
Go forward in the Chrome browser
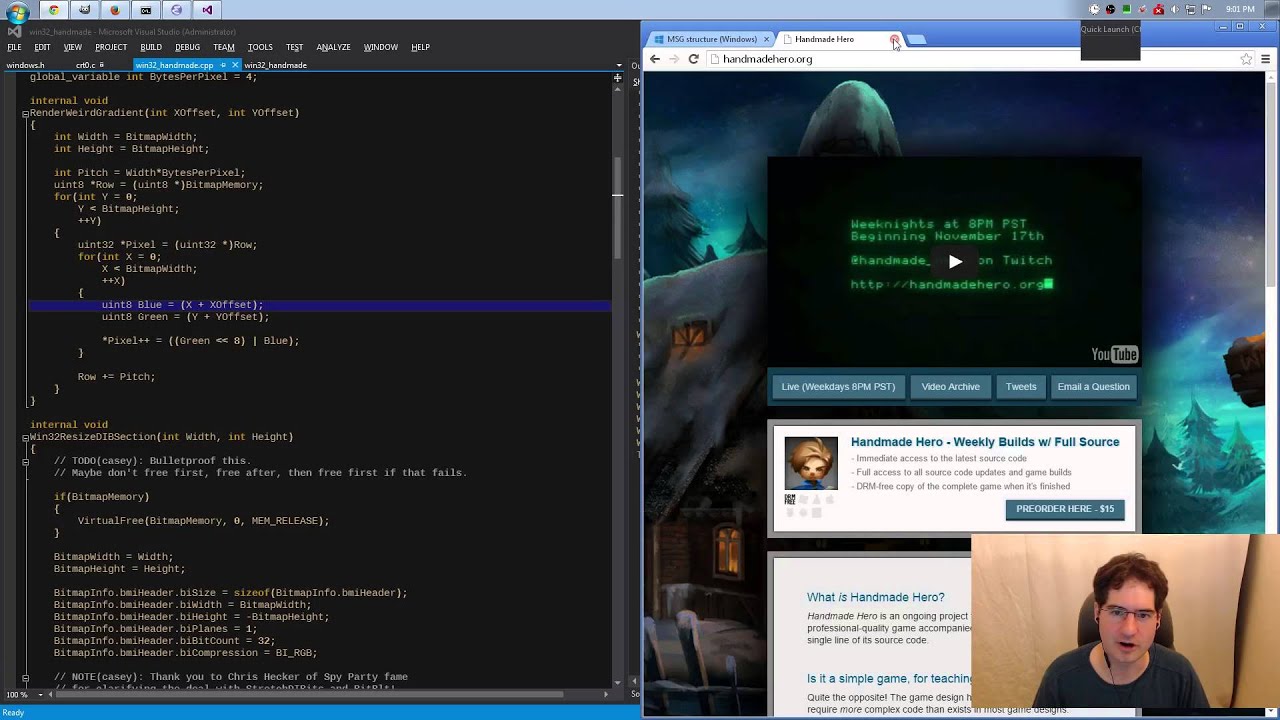674,59
